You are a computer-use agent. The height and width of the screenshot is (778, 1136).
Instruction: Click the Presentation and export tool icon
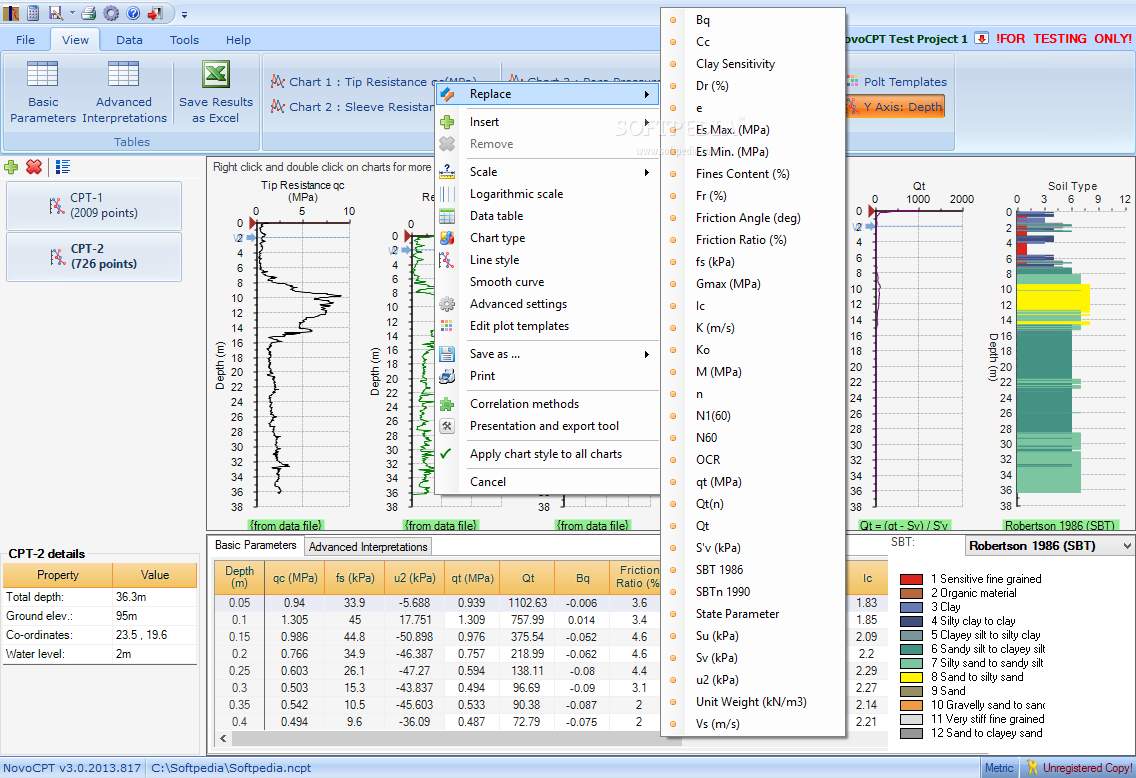(447, 426)
